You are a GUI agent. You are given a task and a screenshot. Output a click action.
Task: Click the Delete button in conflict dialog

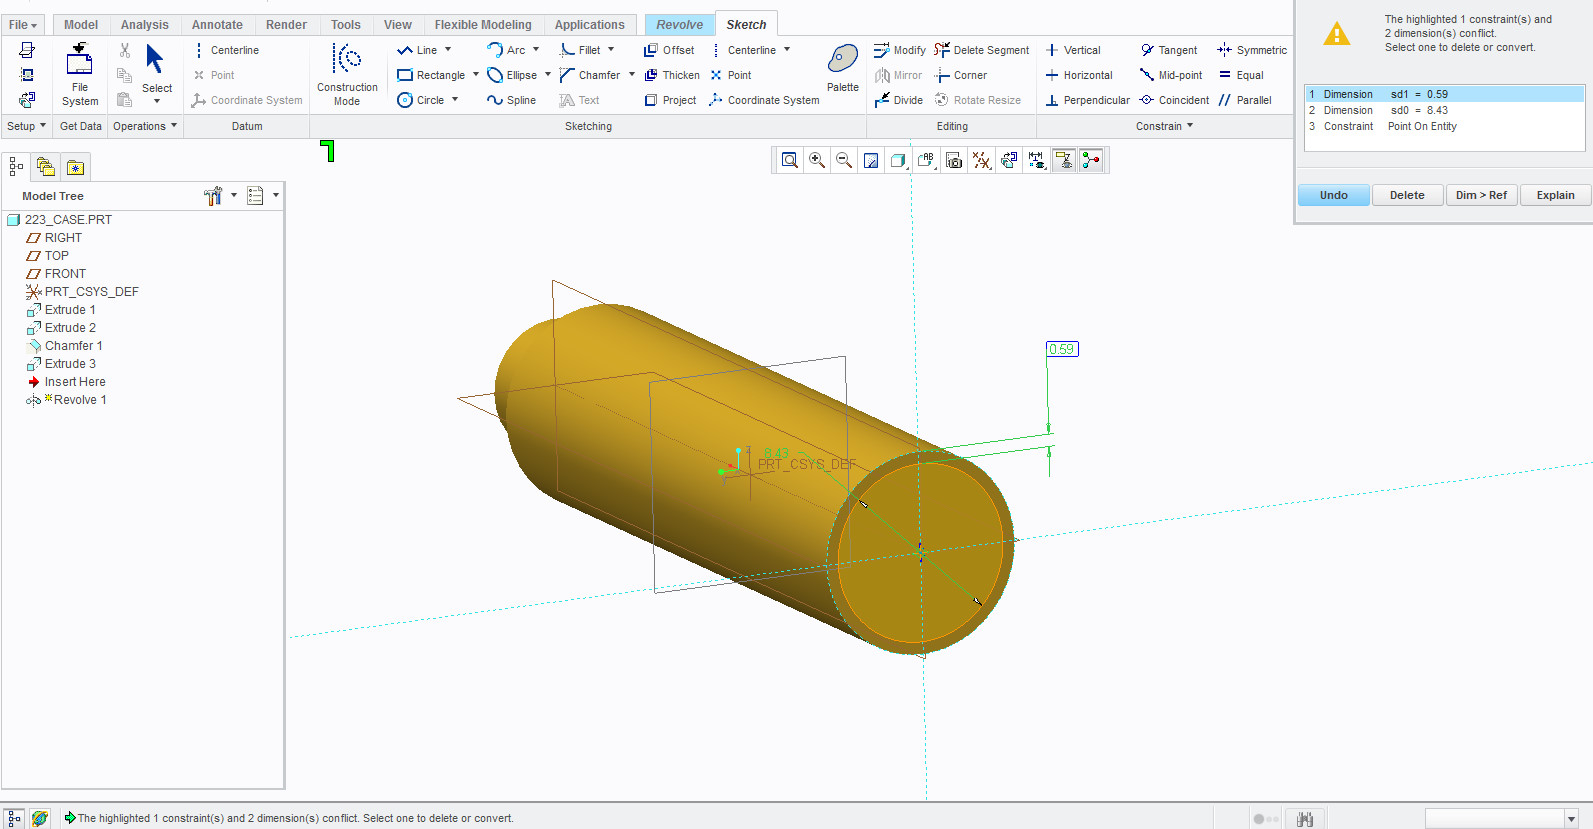point(1407,195)
